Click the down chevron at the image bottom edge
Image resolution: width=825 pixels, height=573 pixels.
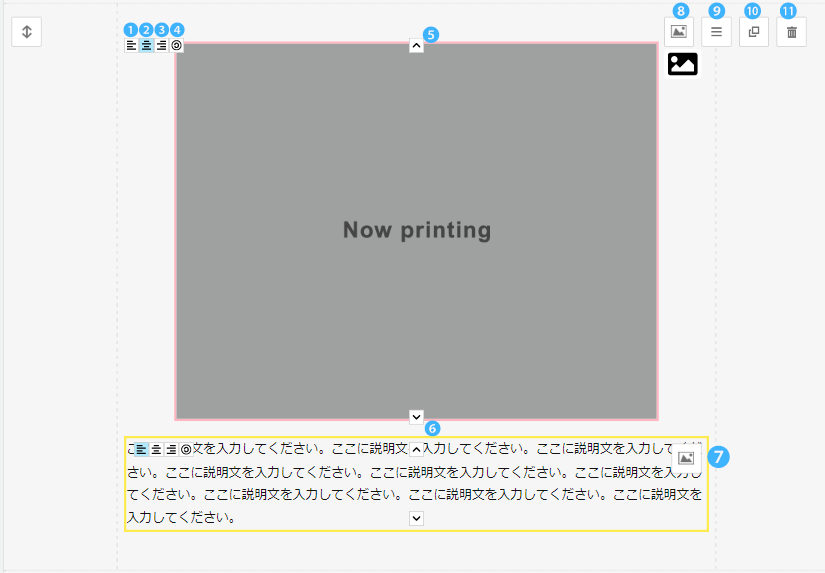pyautogui.click(x=416, y=416)
